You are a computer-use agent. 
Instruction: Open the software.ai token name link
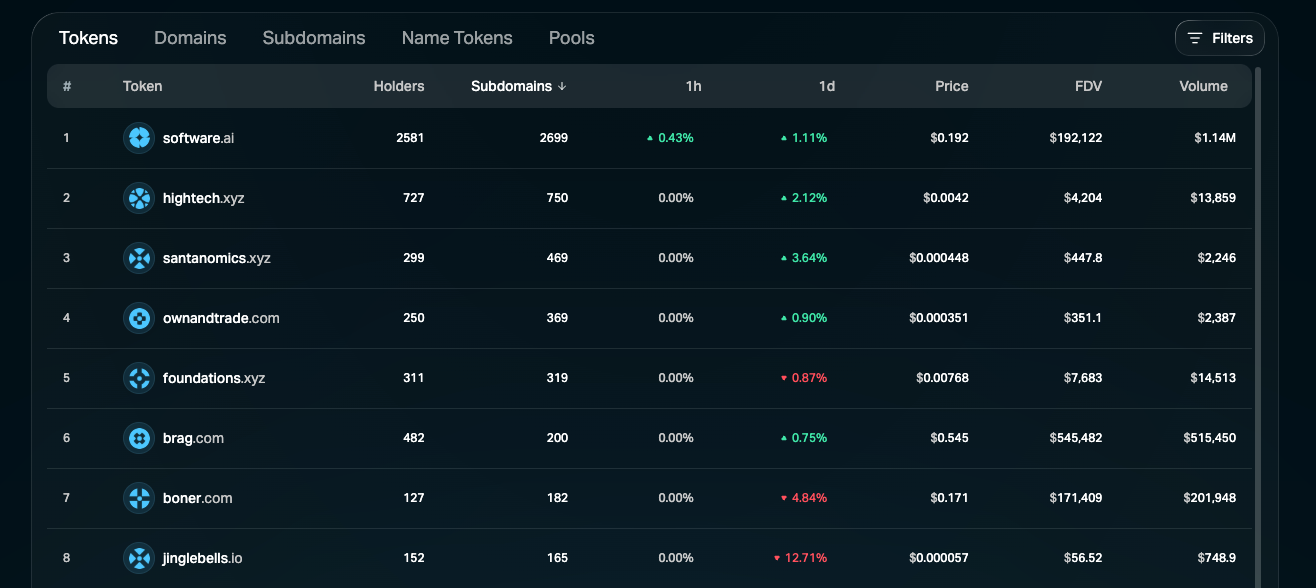tap(198, 138)
